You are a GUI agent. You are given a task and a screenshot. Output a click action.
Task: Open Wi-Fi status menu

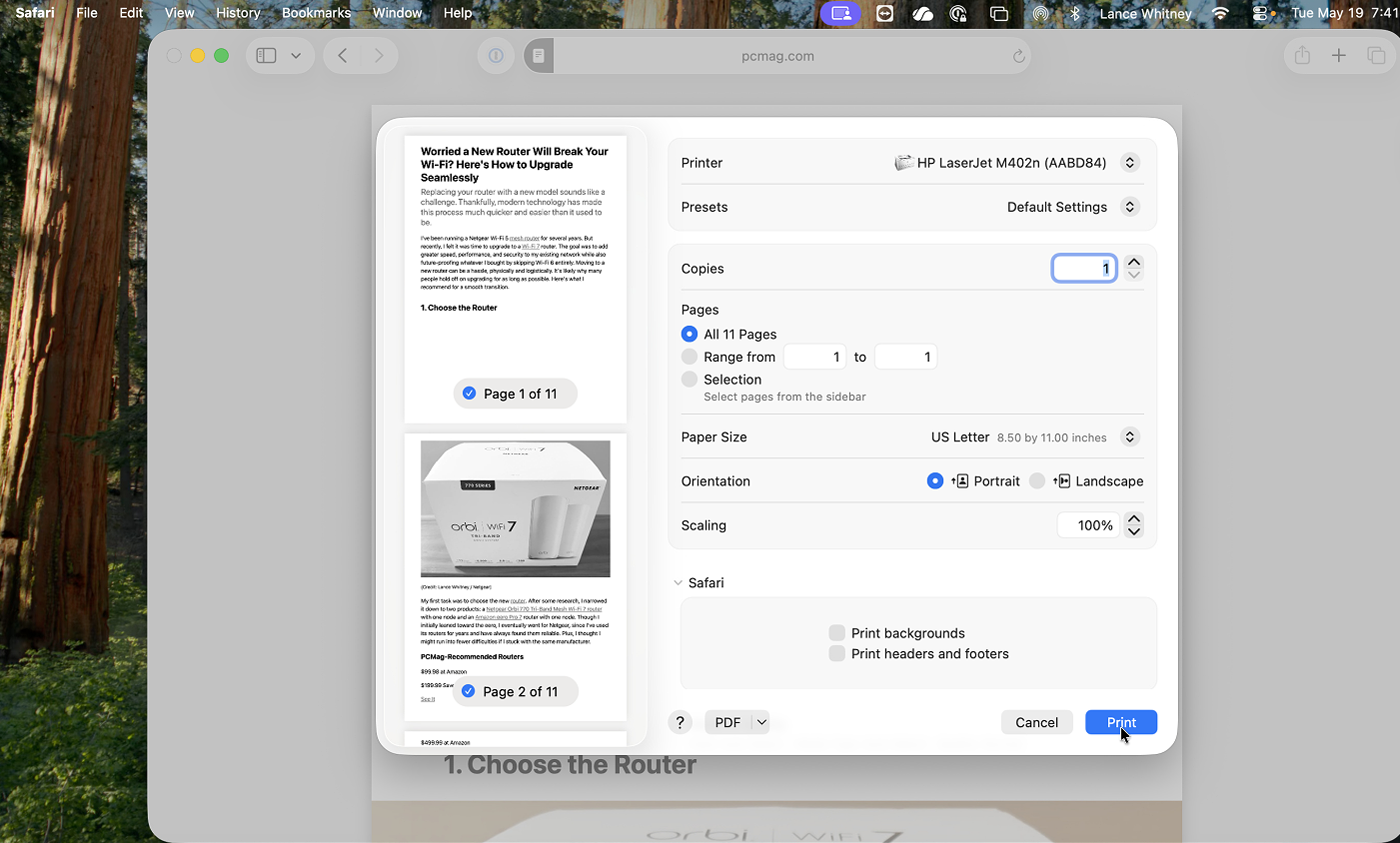[1220, 13]
